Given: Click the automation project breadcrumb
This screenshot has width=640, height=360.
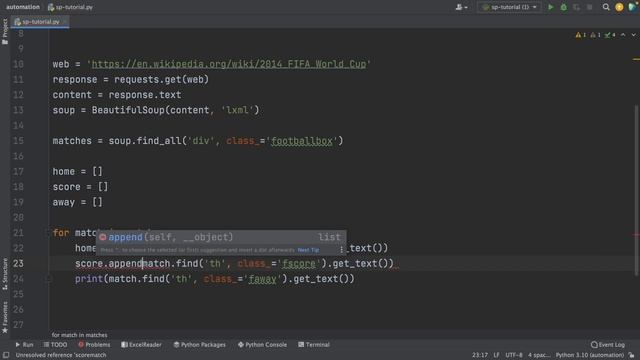Looking at the screenshot, I should [x=23, y=7].
